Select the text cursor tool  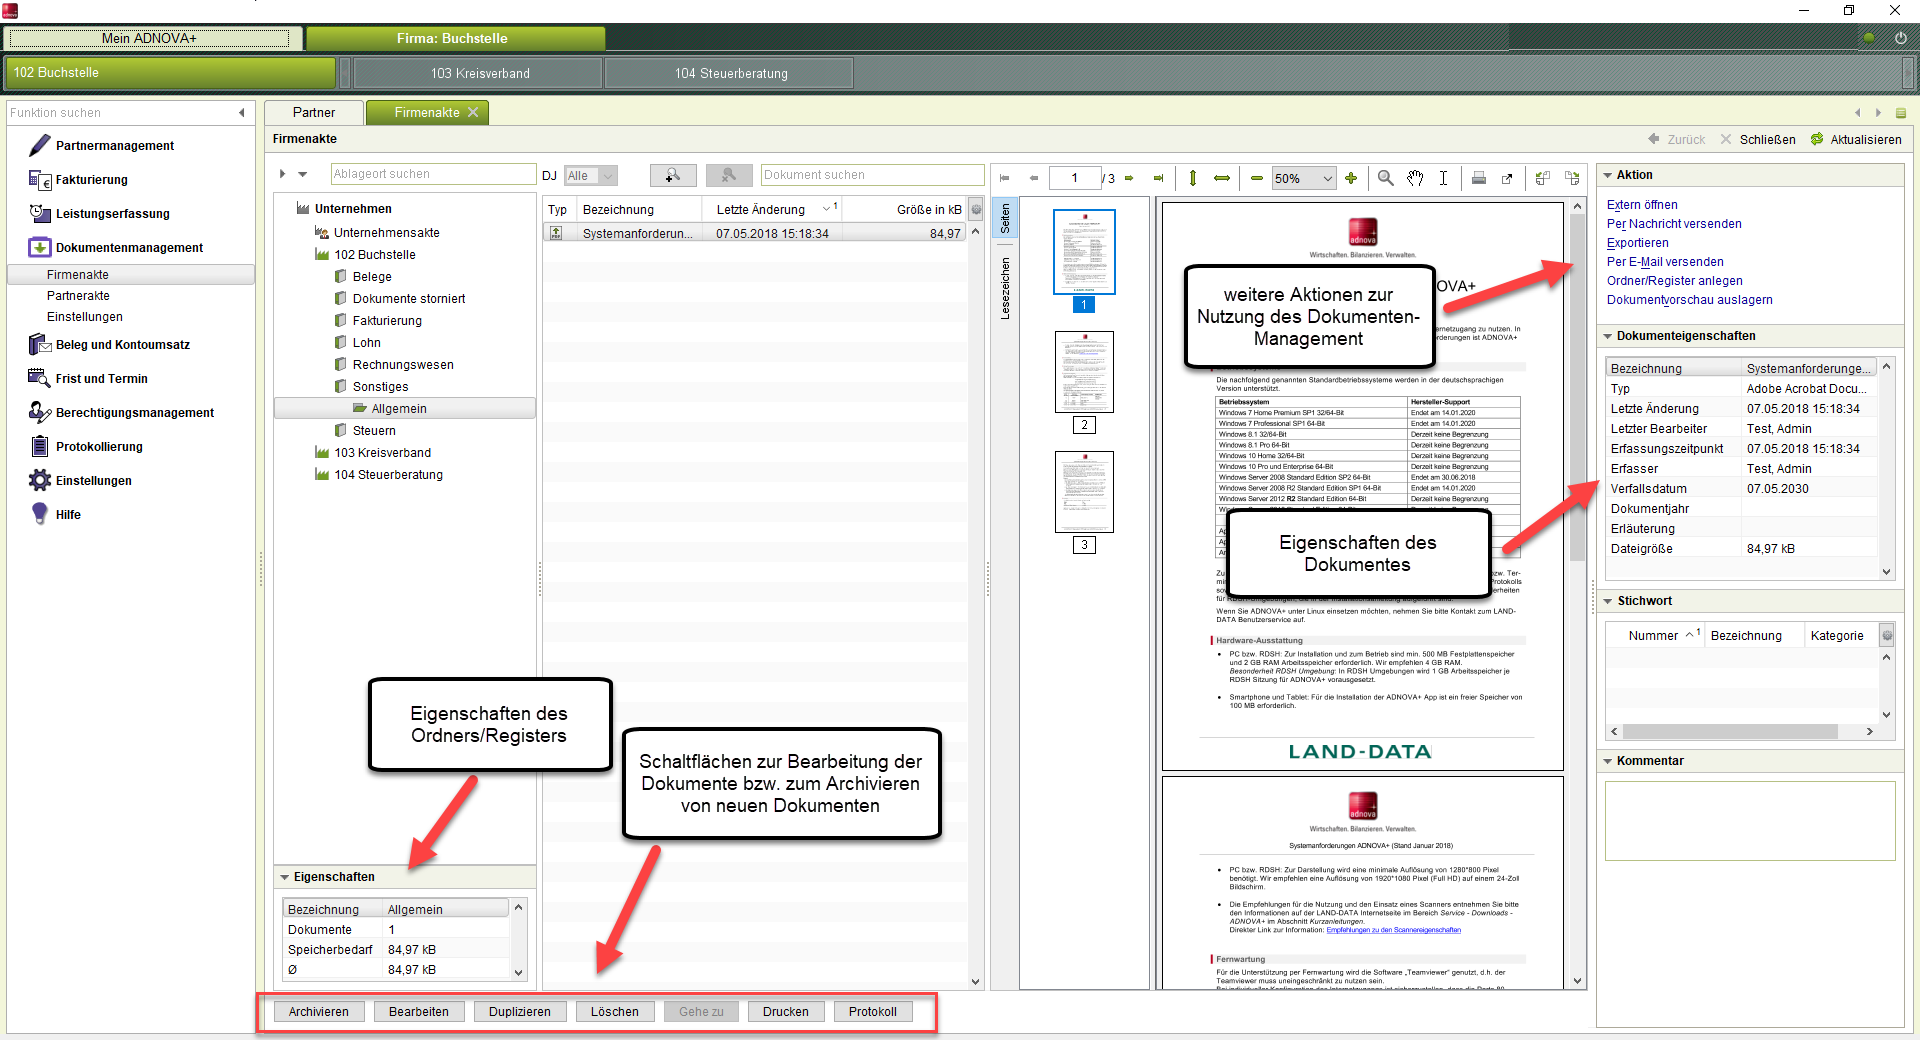tap(1443, 178)
